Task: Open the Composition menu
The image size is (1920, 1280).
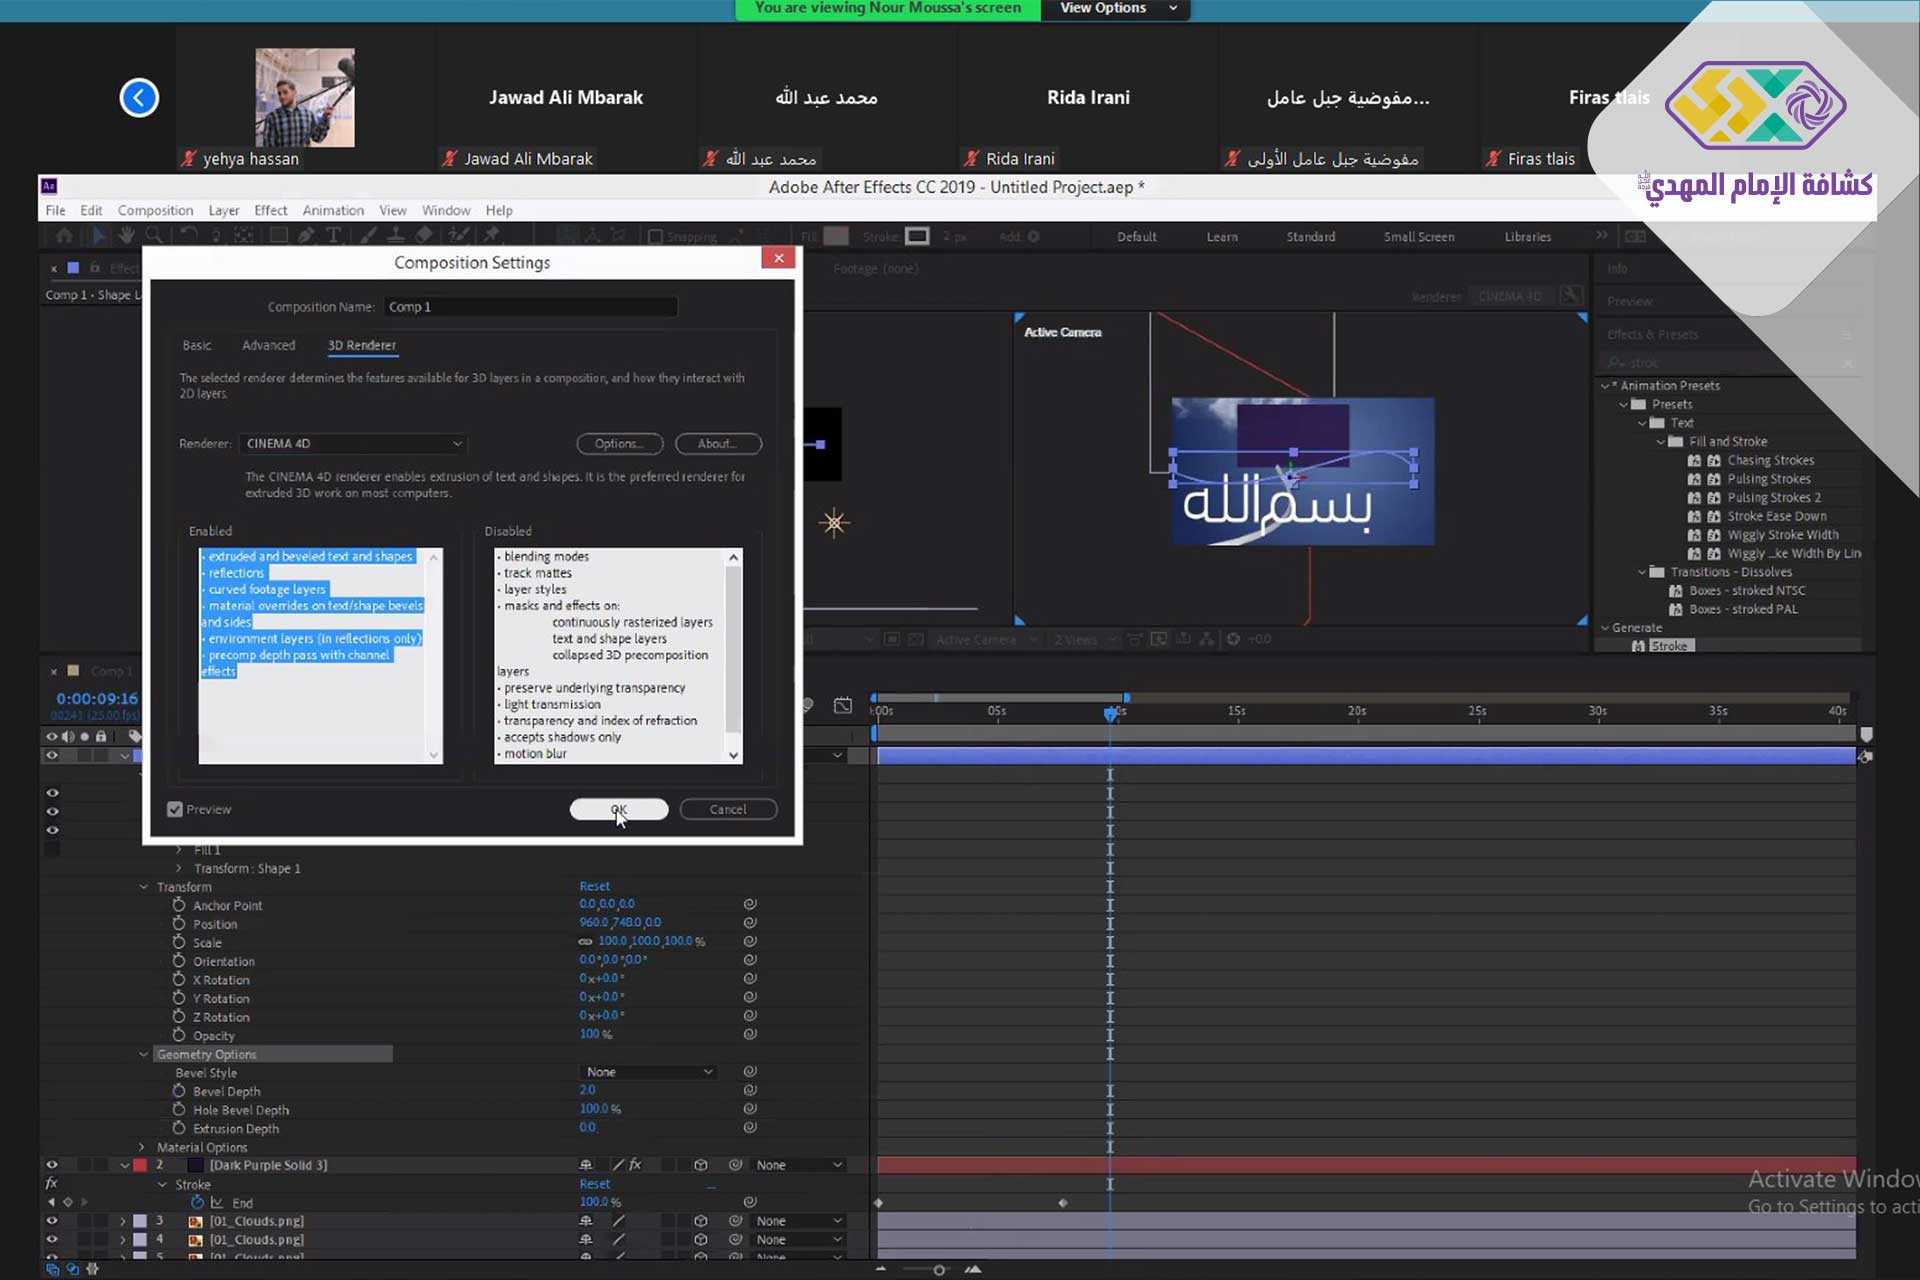Action: pyautogui.click(x=155, y=210)
